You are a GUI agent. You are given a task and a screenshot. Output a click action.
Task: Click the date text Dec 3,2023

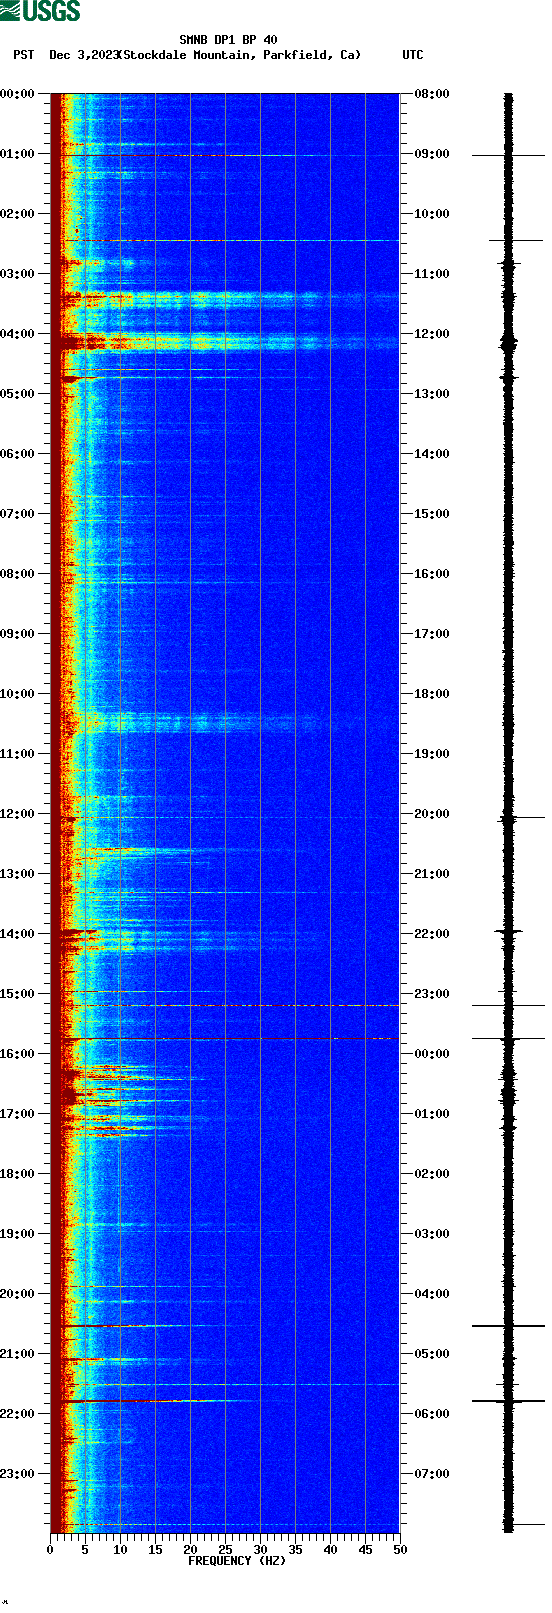(x=83, y=55)
